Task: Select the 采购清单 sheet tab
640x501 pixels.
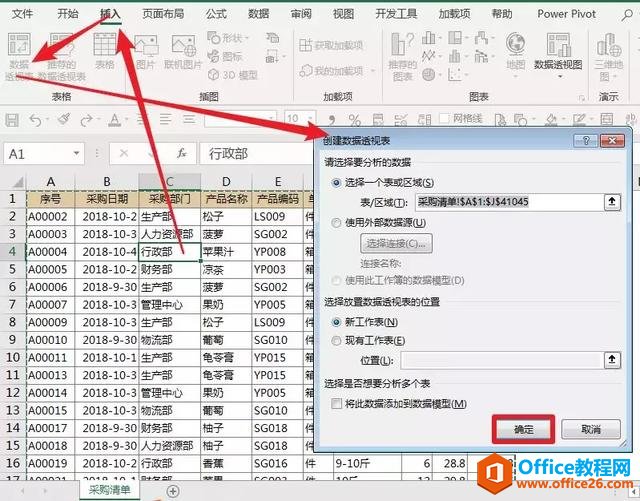Action: click(x=109, y=490)
